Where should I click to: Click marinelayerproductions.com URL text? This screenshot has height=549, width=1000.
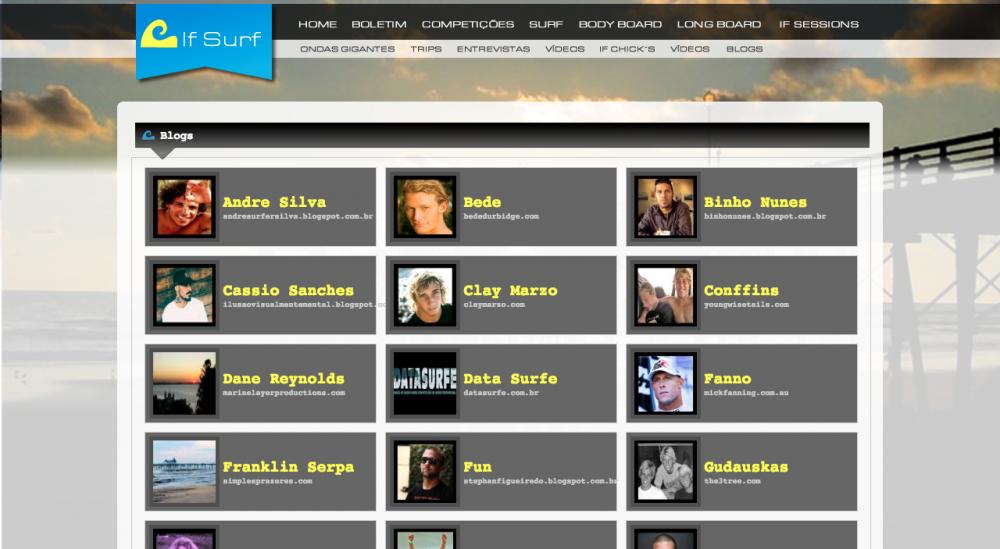coord(284,393)
